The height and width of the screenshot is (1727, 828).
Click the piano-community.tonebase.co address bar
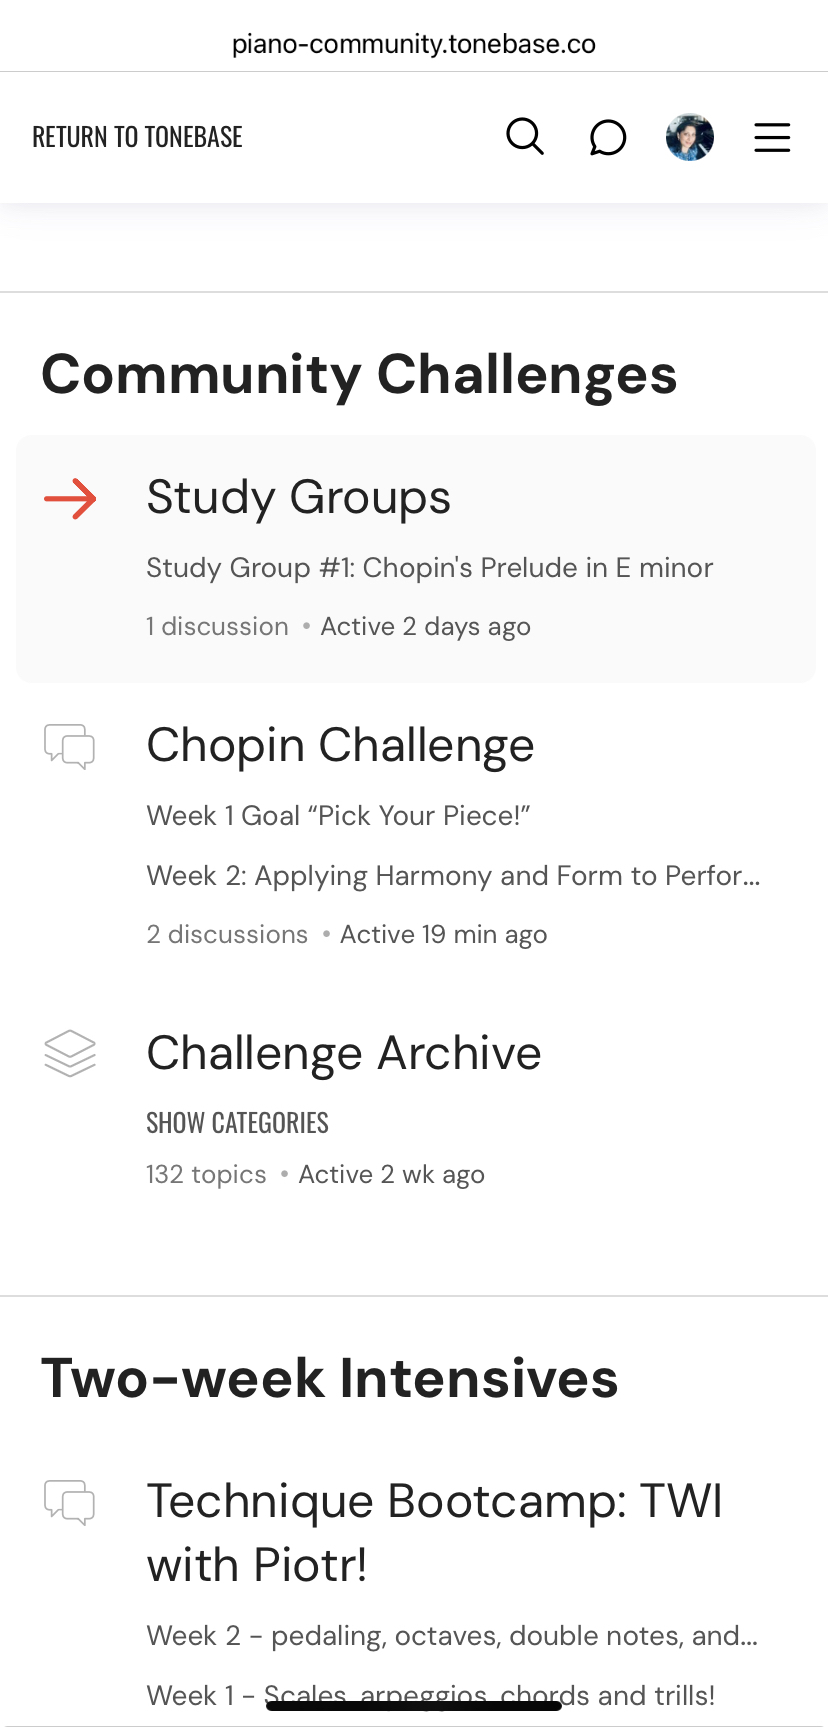tap(414, 44)
